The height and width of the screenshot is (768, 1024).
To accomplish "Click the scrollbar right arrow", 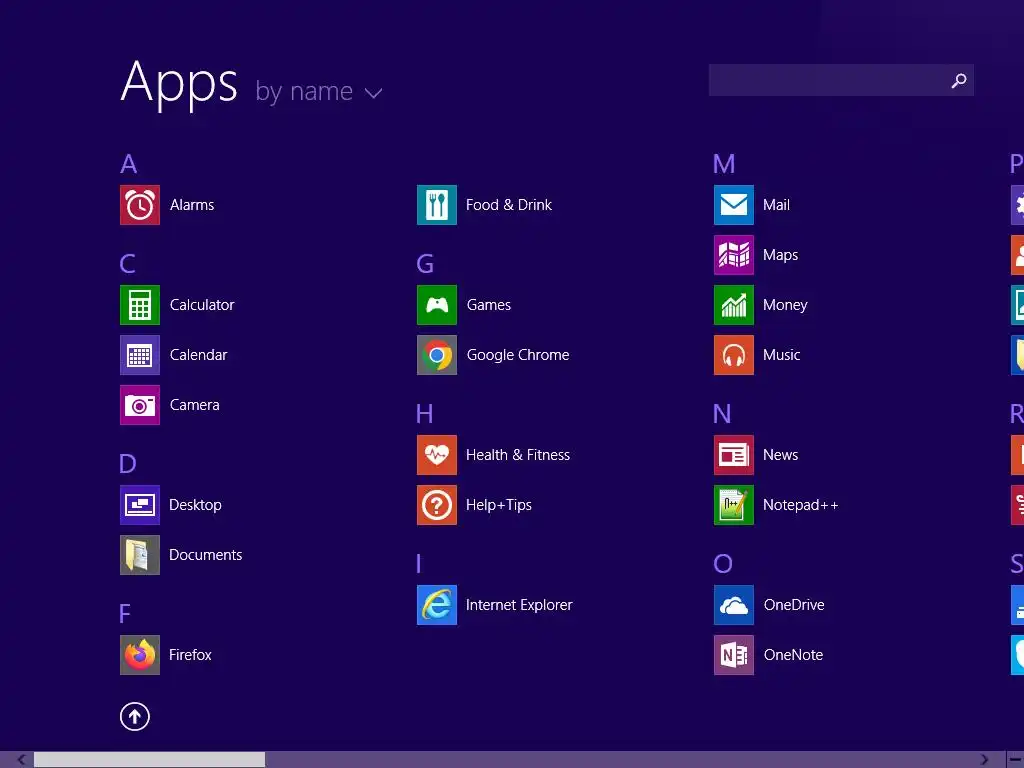I will pos(984,760).
